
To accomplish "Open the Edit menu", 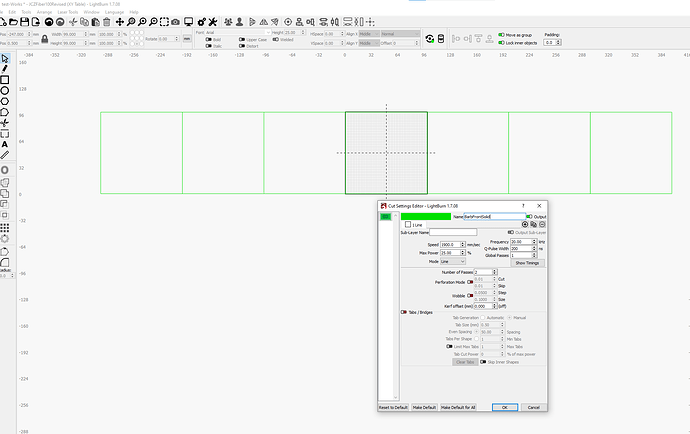I will 12,12.
